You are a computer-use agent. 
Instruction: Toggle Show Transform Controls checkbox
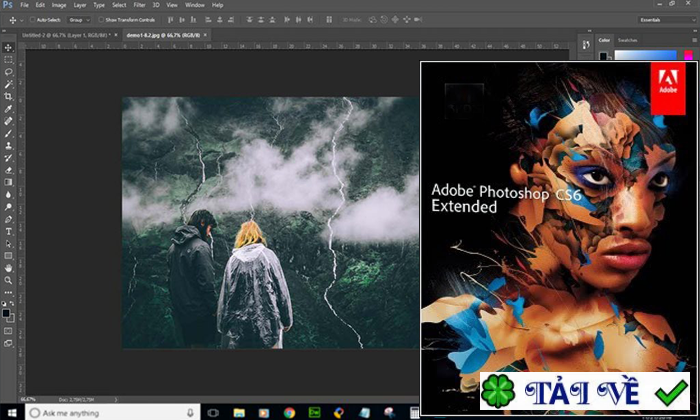103,19
